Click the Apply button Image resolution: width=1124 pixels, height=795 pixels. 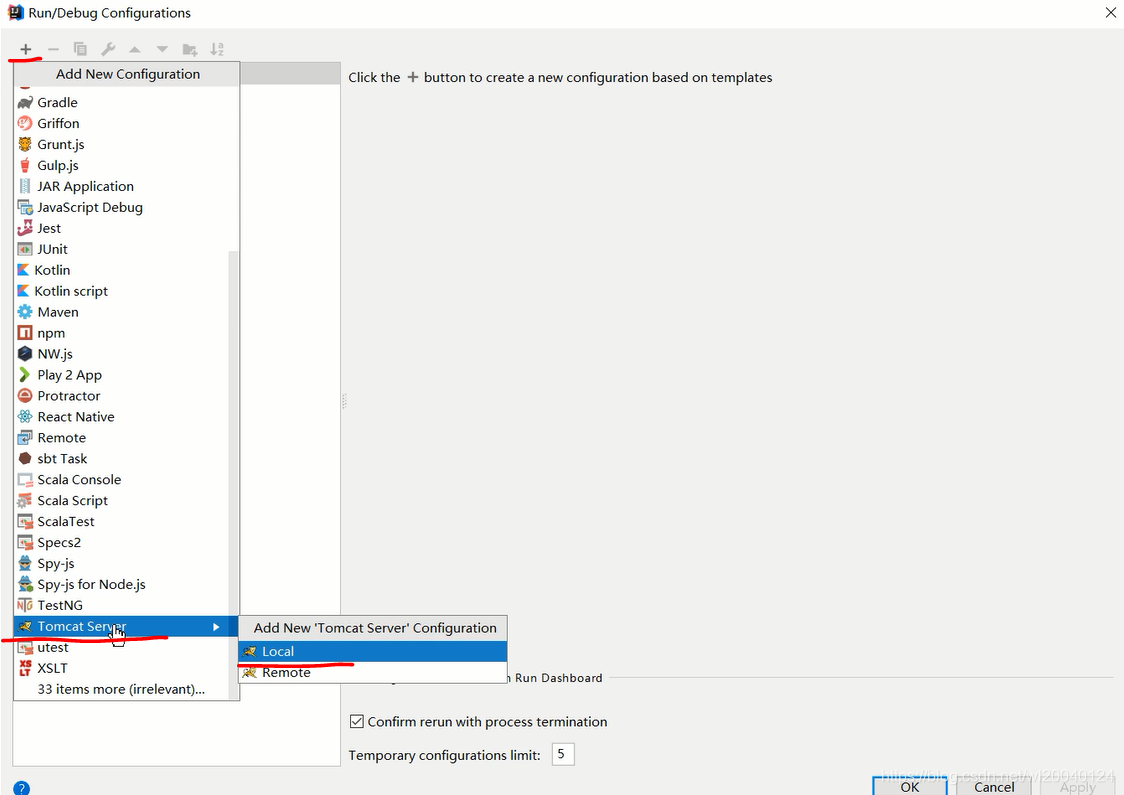coord(1077,786)
